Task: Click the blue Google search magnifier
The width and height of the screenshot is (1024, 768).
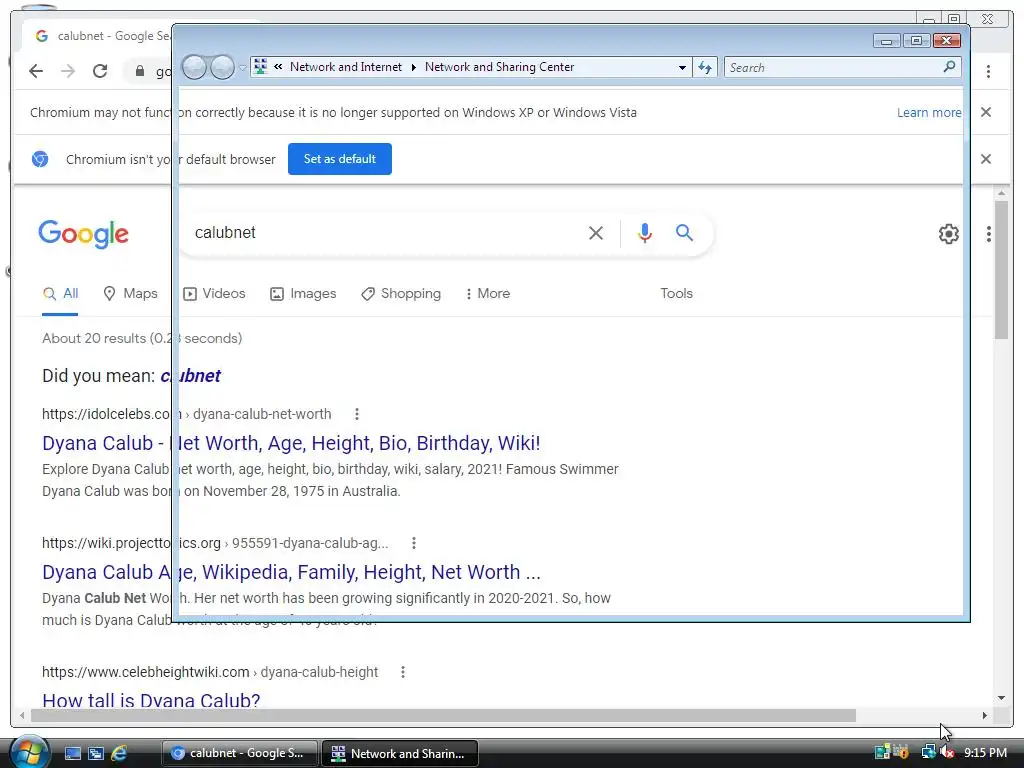Action: [x=684, y=232]
